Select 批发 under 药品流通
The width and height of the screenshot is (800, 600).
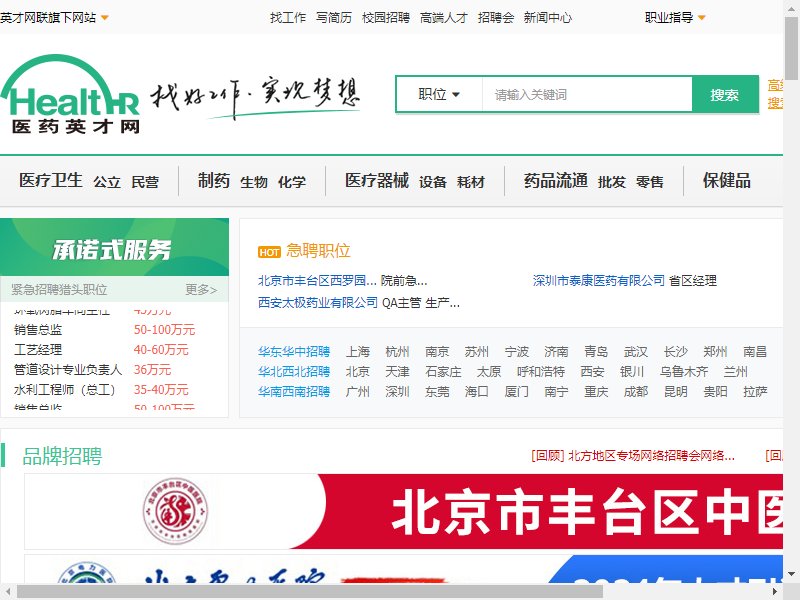click(x=612, y=182)
